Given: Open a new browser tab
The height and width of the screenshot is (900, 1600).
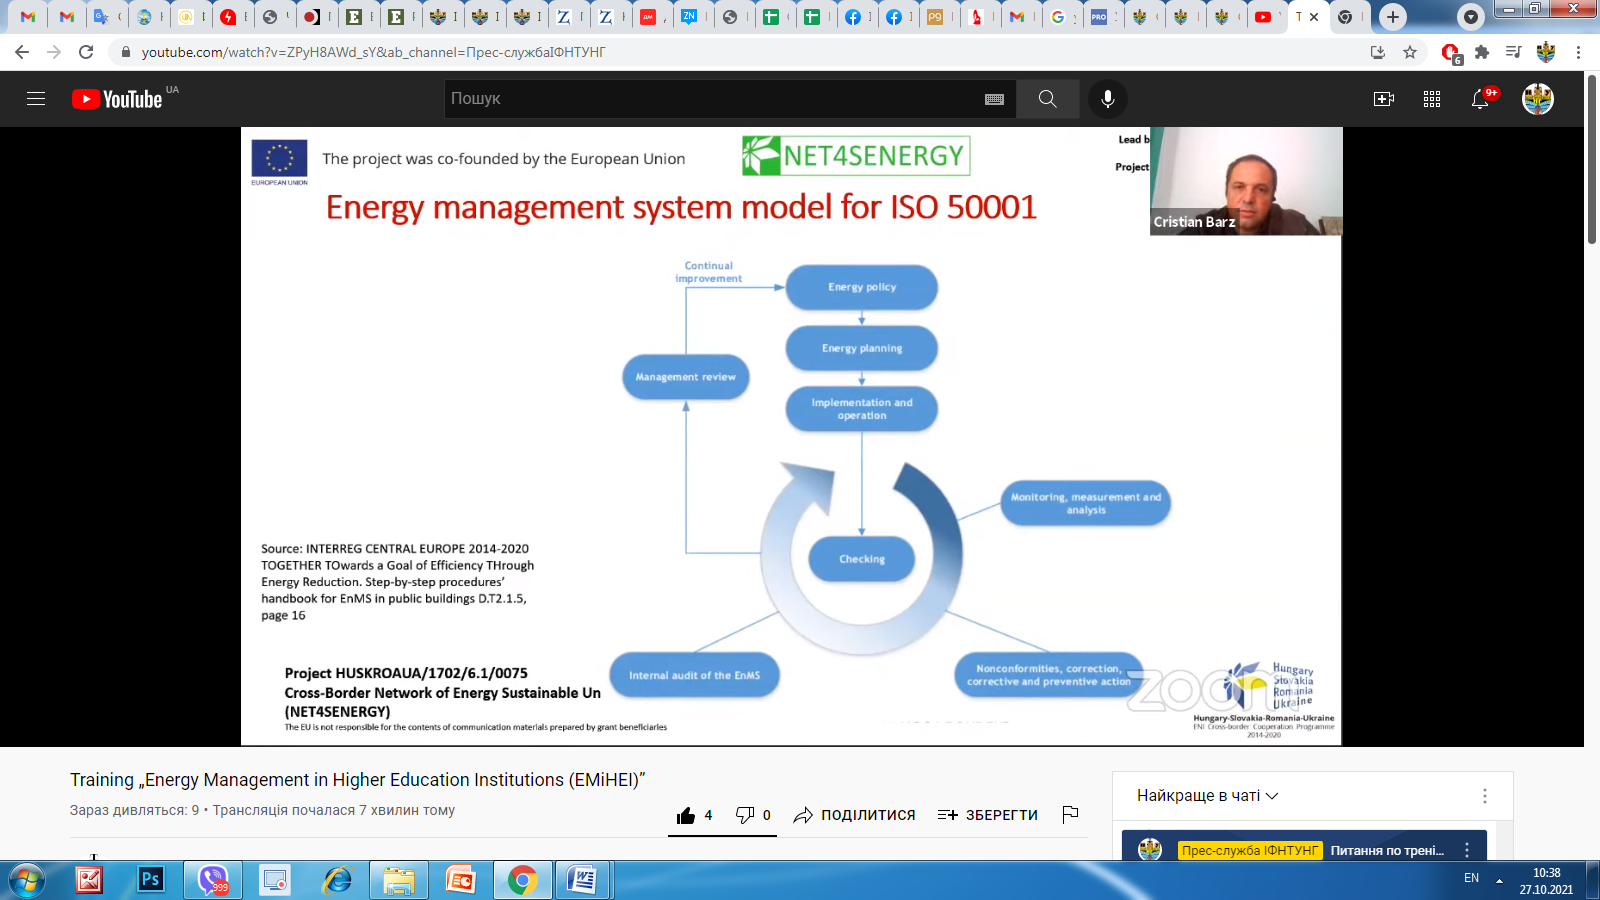Looking at the screenshot, I should 1392,17.
